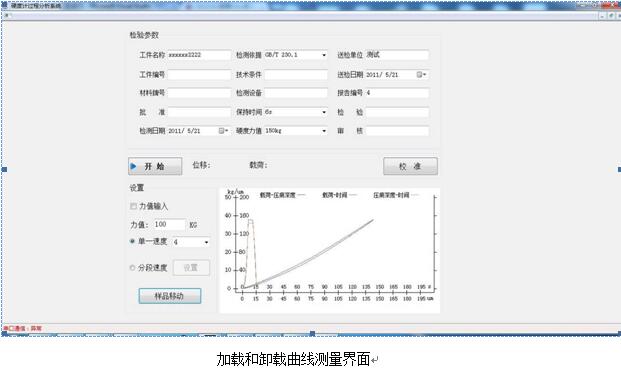
Task: Open the 送检日期 calendar picker icon
Action: click(421, 74)
